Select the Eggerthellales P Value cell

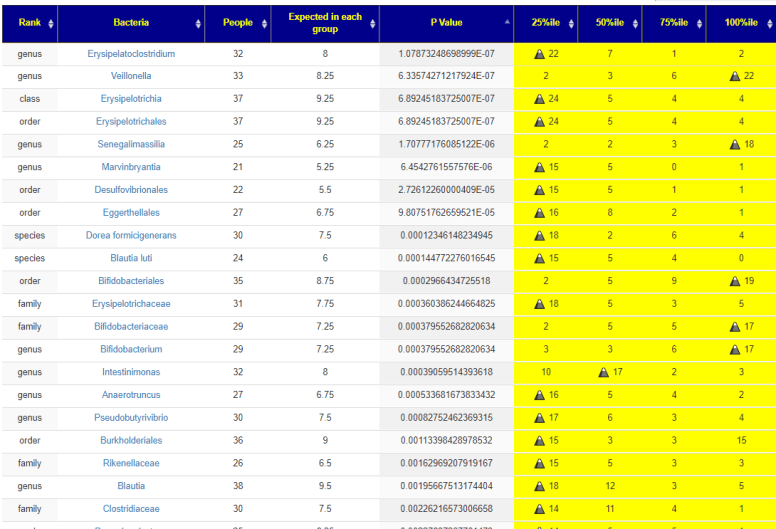[x=446, y=213]
